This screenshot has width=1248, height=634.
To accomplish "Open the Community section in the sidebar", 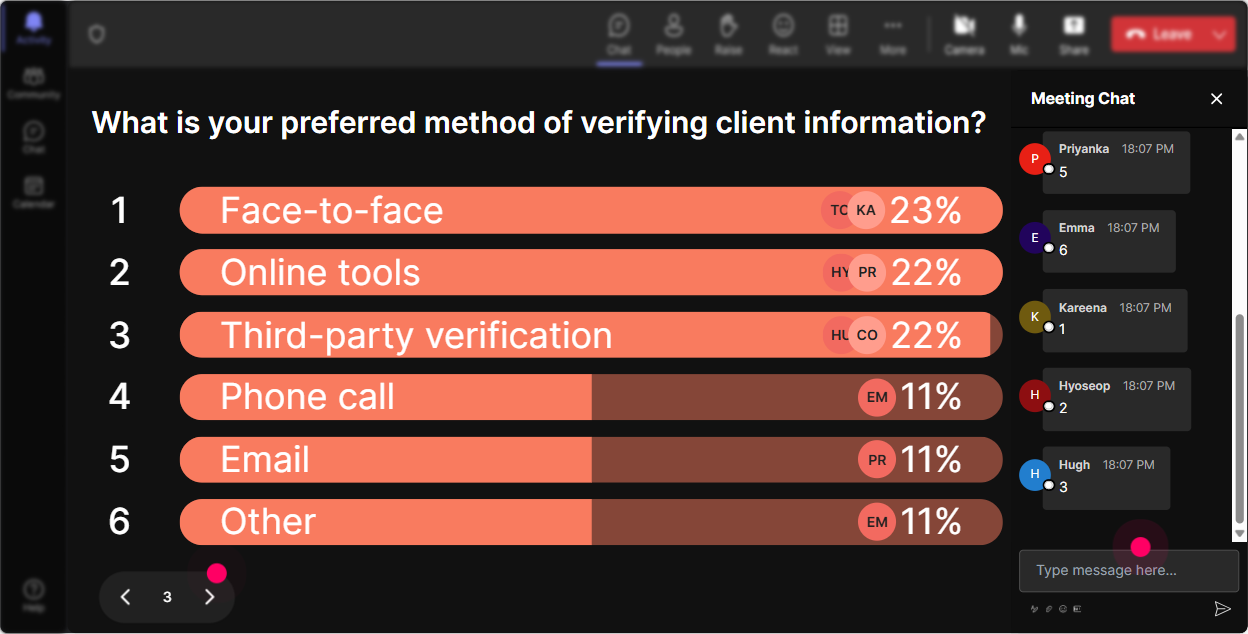I will tap(34, 83).
